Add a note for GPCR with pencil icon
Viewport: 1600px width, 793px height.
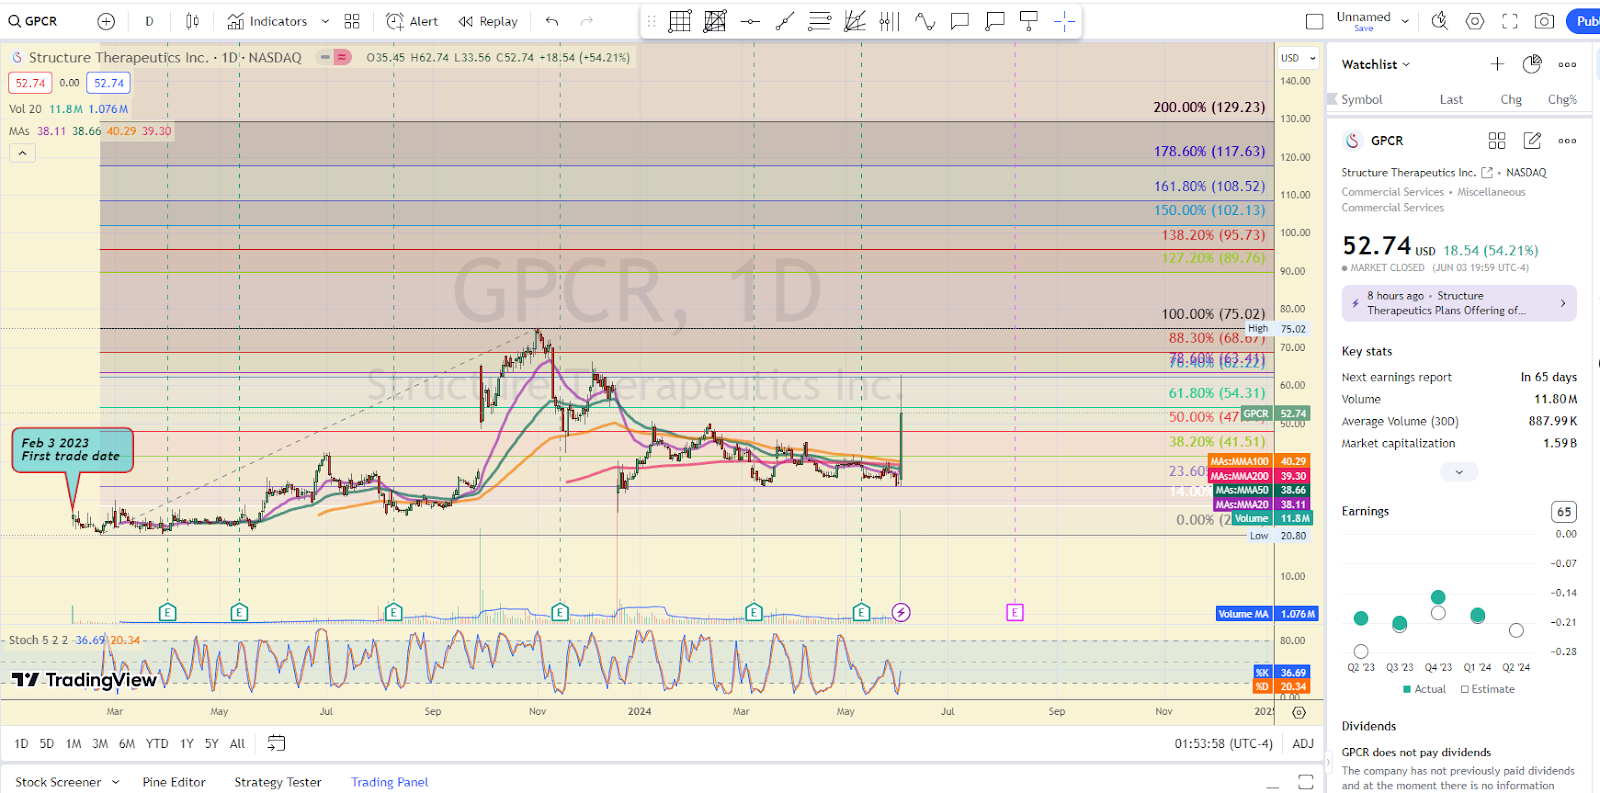(x=1532, y=140)
